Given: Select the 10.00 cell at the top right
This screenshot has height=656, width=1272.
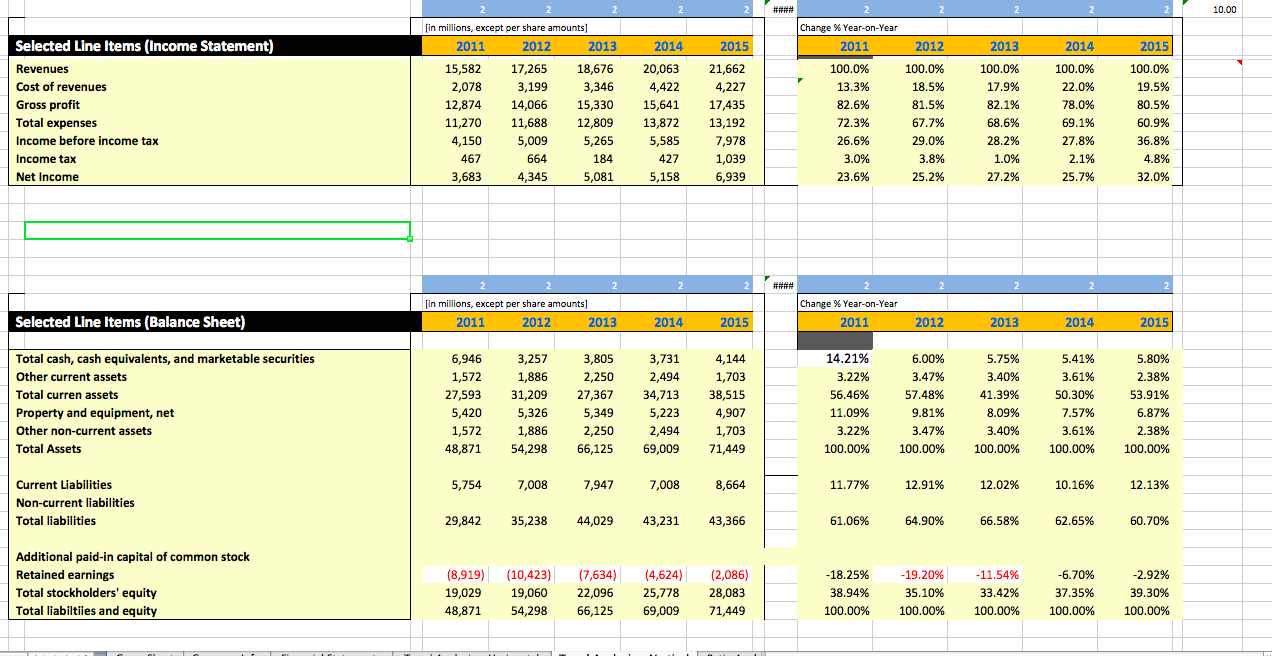Looking at the screenshot, I should coord(1223,9).
